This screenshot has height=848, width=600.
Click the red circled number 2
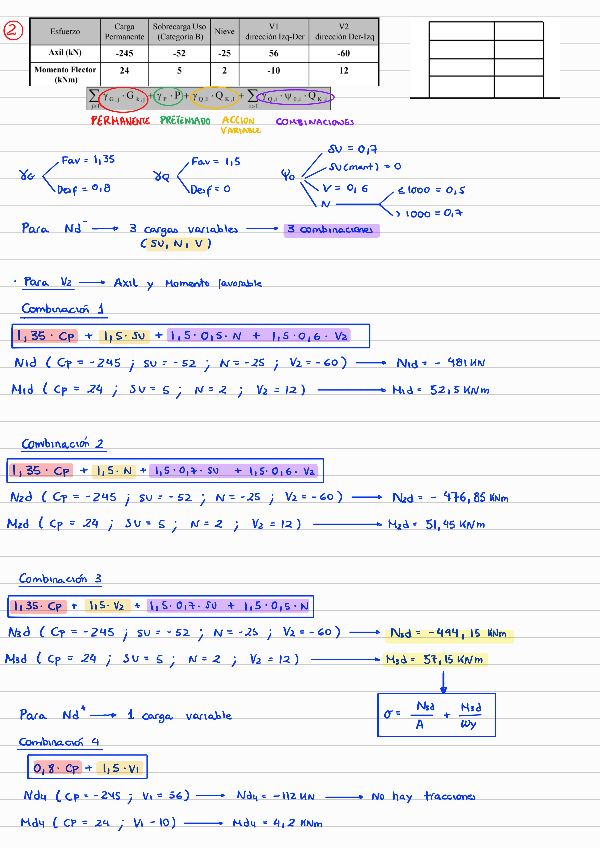[12, 30]
